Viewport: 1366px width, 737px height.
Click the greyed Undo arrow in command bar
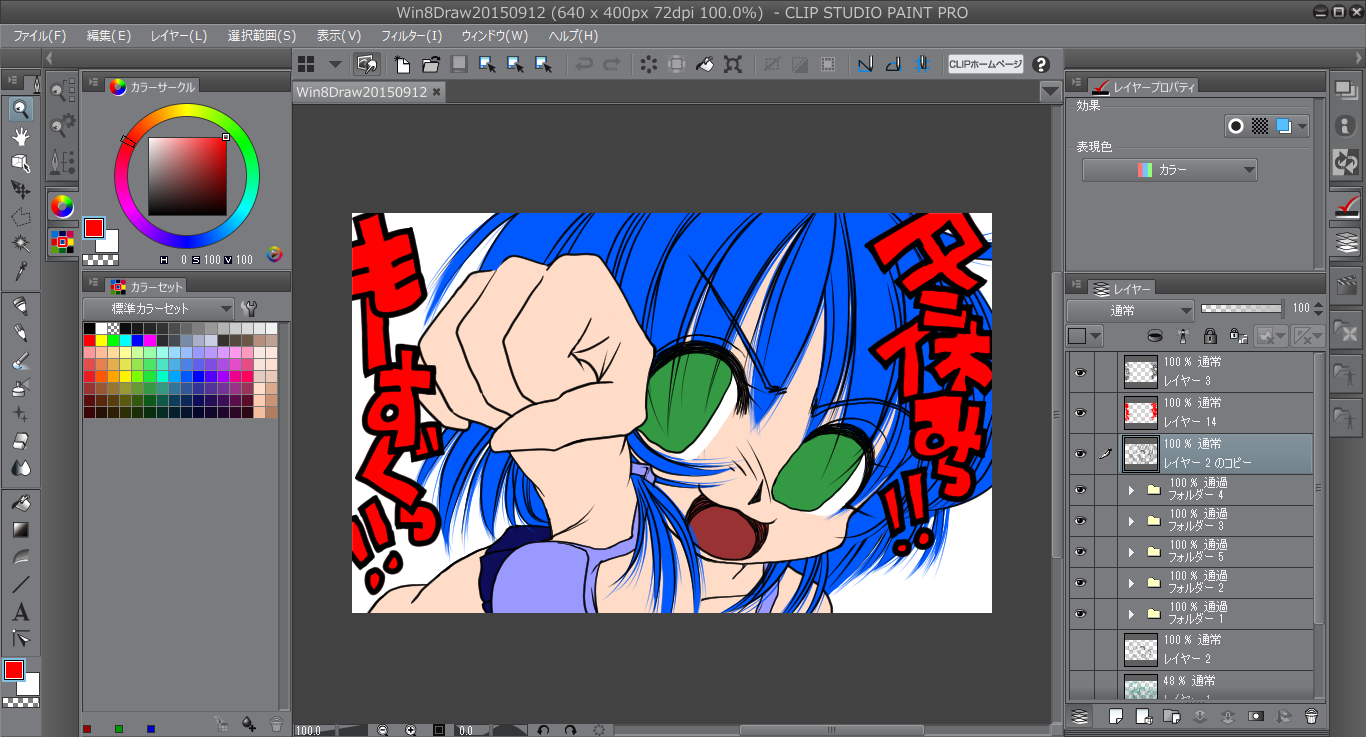pyautogui.click(x=583, y=64)
